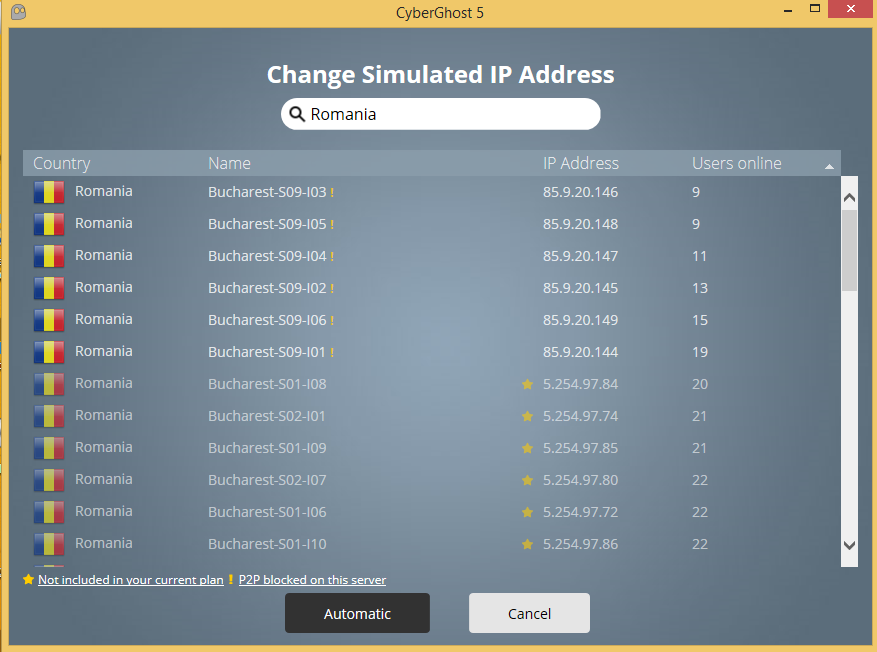Click Romania flag for Bucharest-S01-I09
The width and height of the screenshot is (877, 652).
point(49,448)
